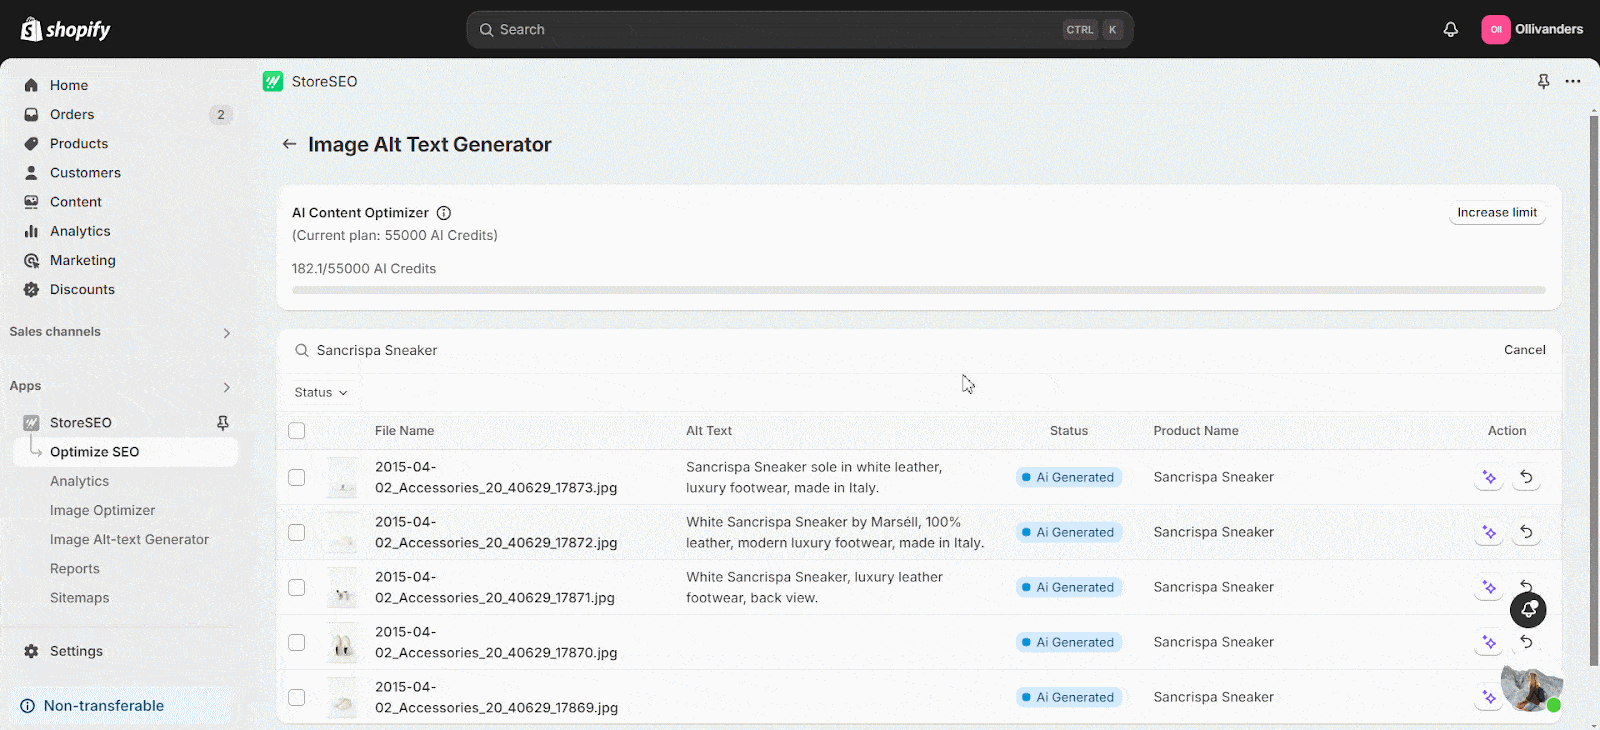Select the checkbox for 17872.jpg row
The image size is (1600, 730).
point(296,532)
